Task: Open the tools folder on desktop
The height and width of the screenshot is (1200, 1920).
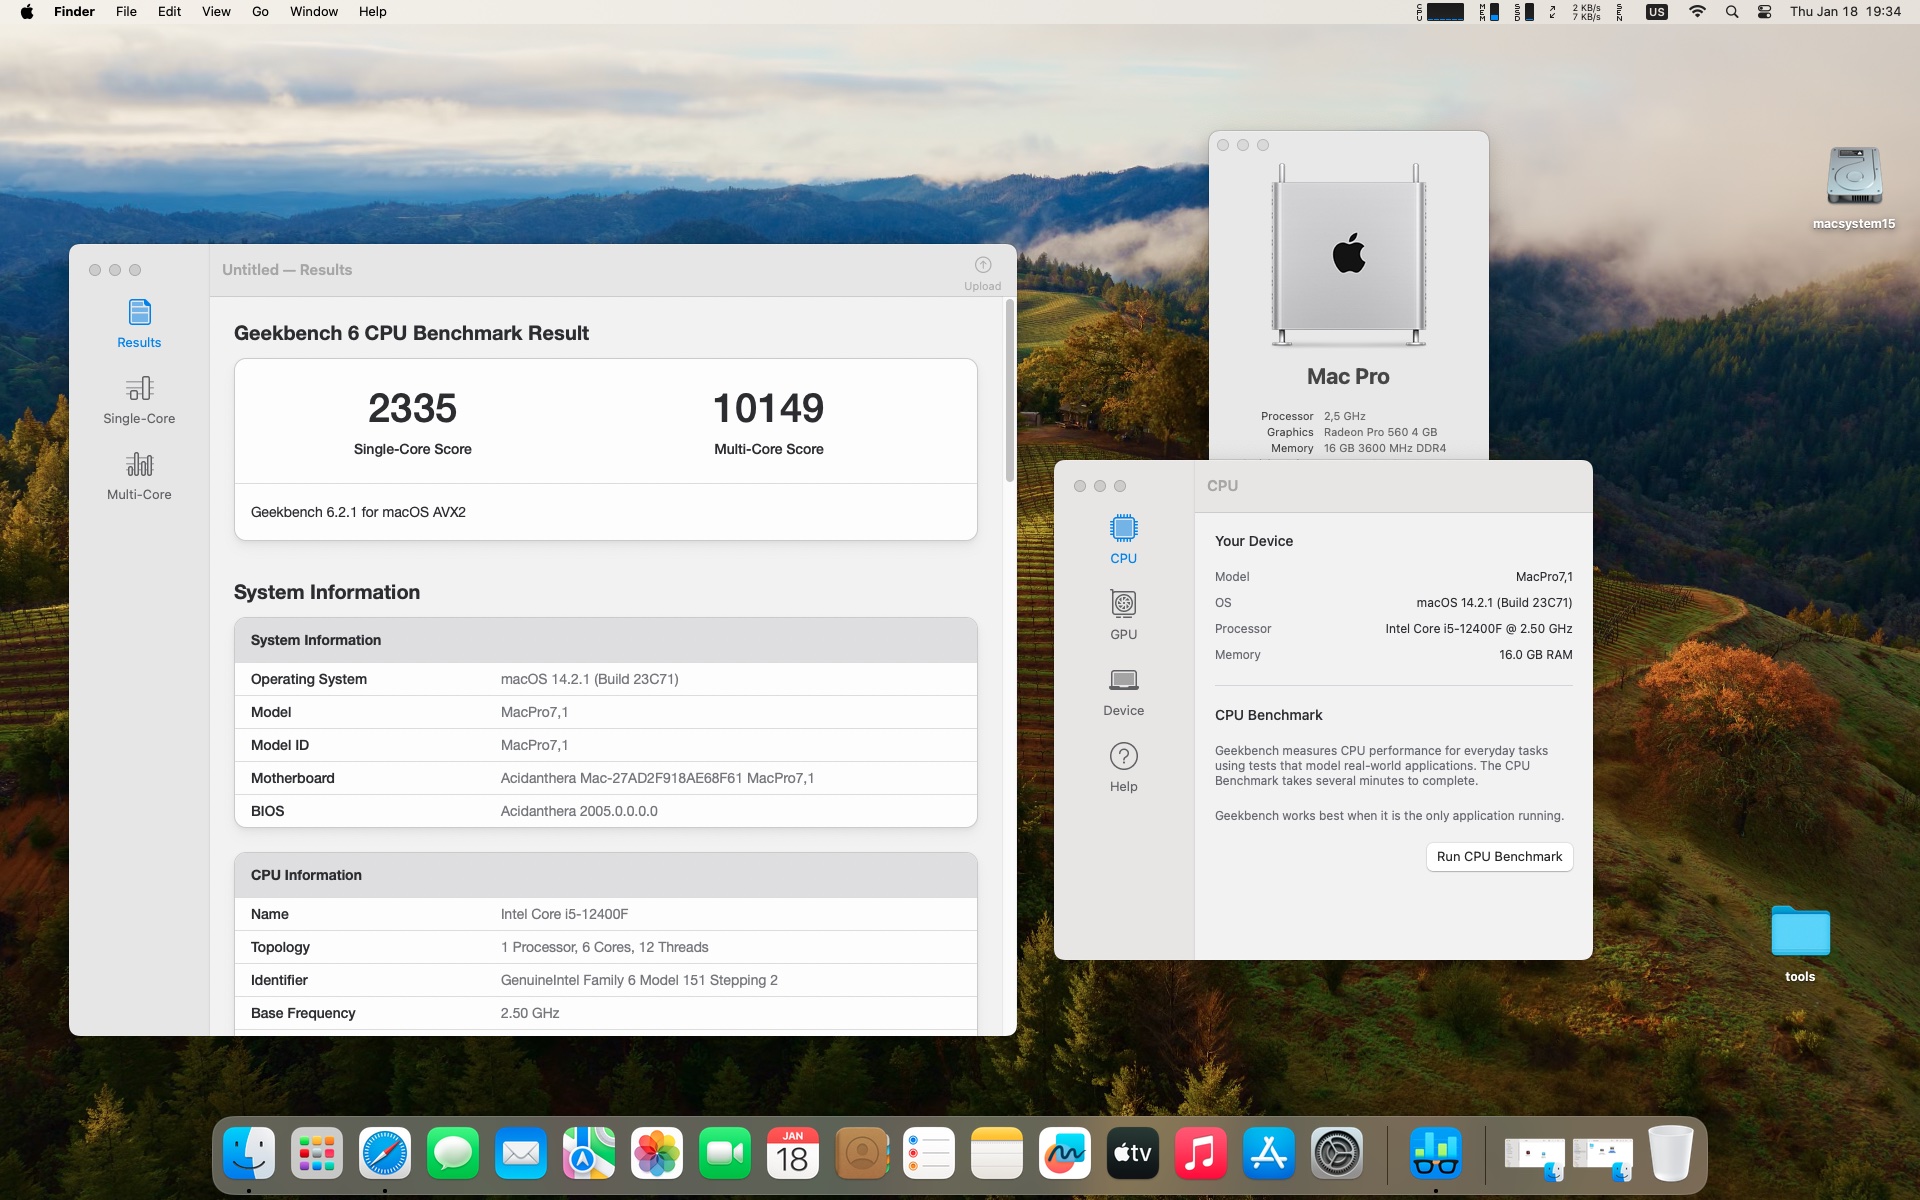Action: (1800, 933)
